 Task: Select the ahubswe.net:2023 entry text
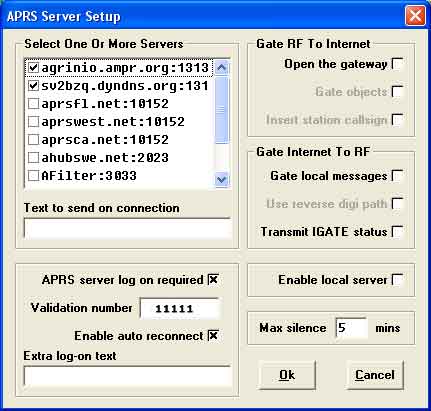click(x=105, y=158)
